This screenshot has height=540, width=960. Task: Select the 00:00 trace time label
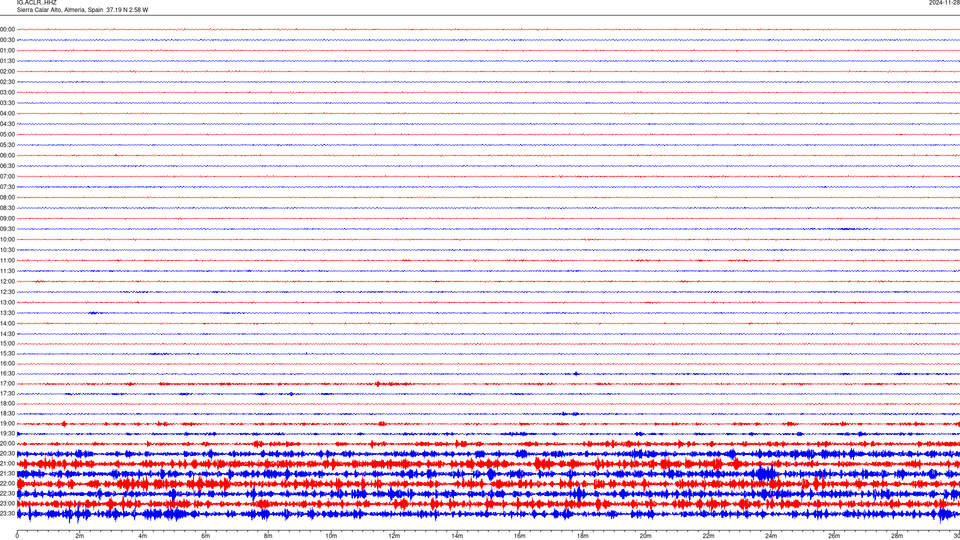click(x=7, y=29)
